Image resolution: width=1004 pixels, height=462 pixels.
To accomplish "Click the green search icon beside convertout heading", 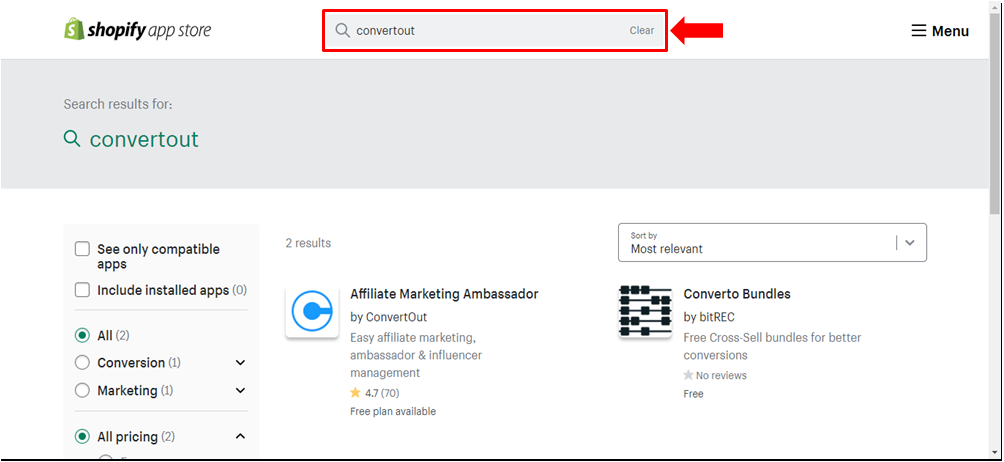I will (x=72, y=138).
